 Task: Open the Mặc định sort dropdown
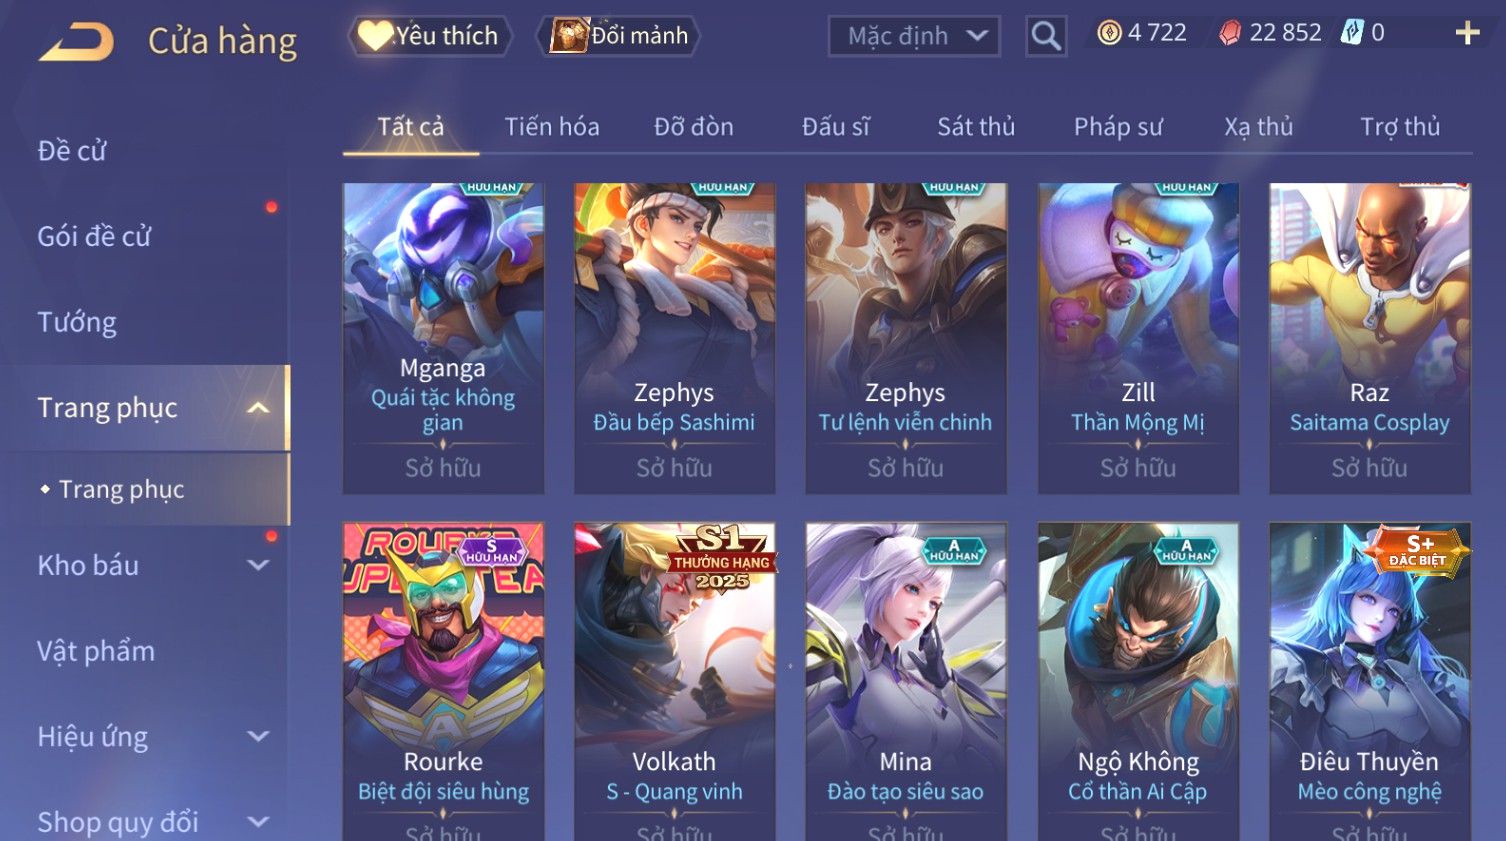coord(914,37)
